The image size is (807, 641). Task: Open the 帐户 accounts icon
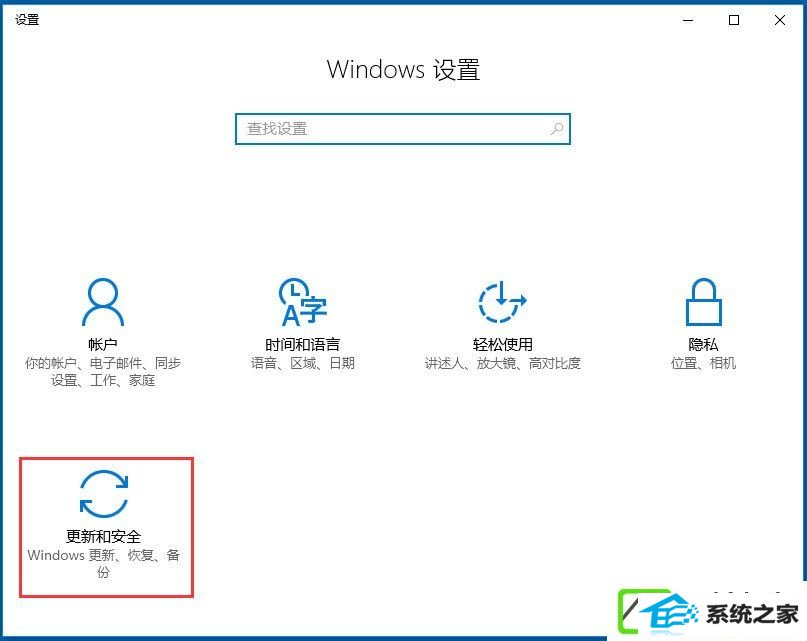(103, 302)
